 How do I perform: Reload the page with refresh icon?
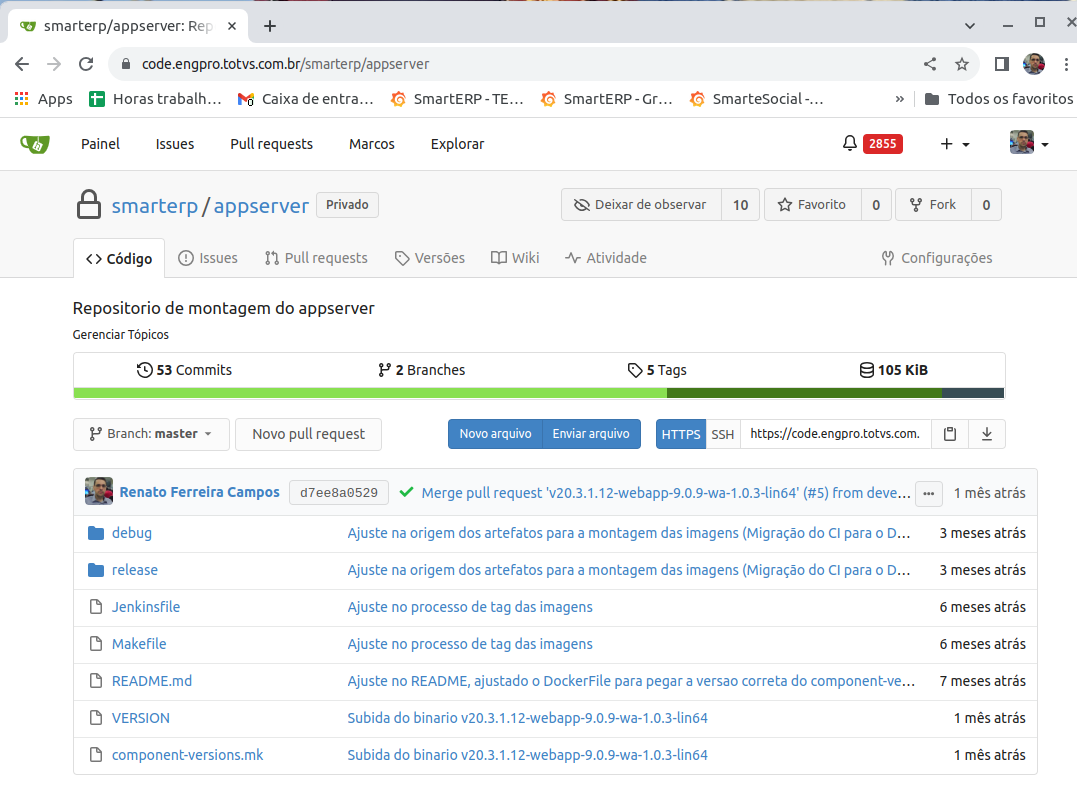point(86,64)
